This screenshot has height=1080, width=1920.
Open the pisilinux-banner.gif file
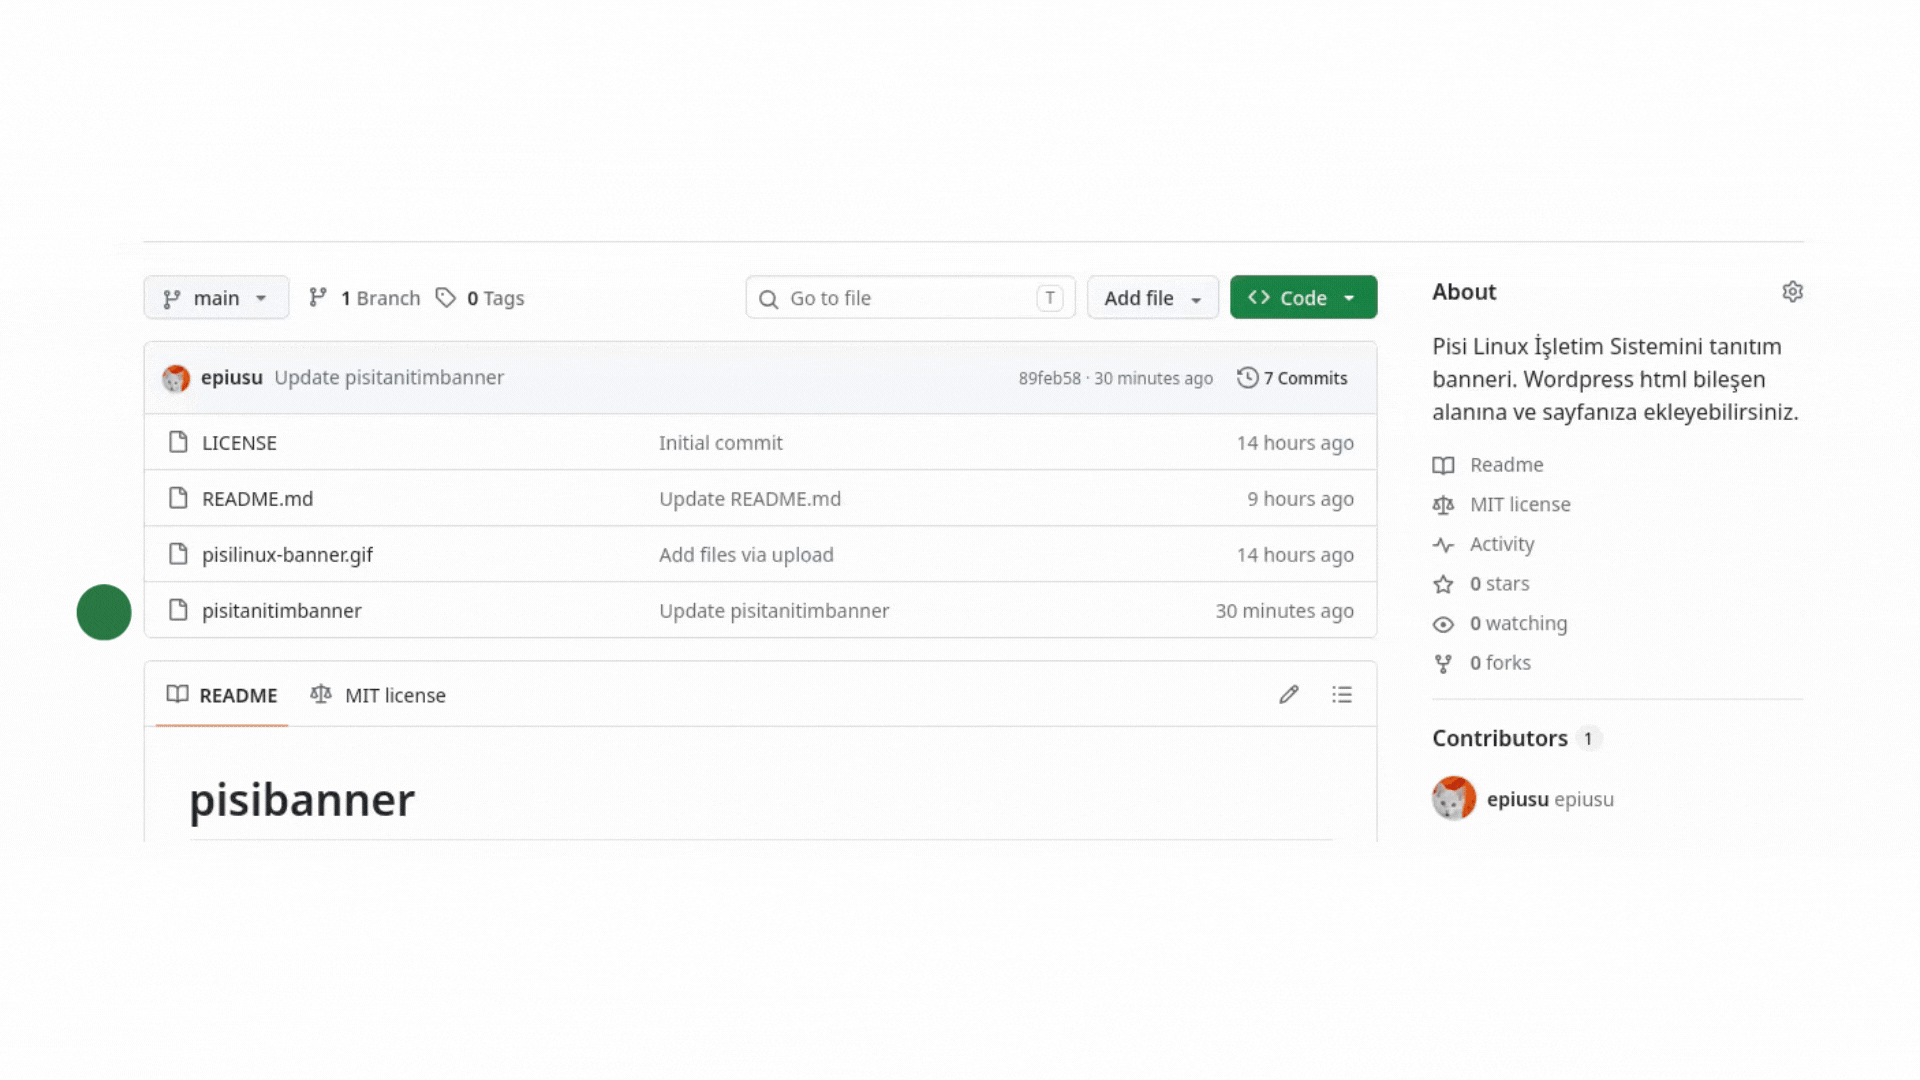(287, 555)
